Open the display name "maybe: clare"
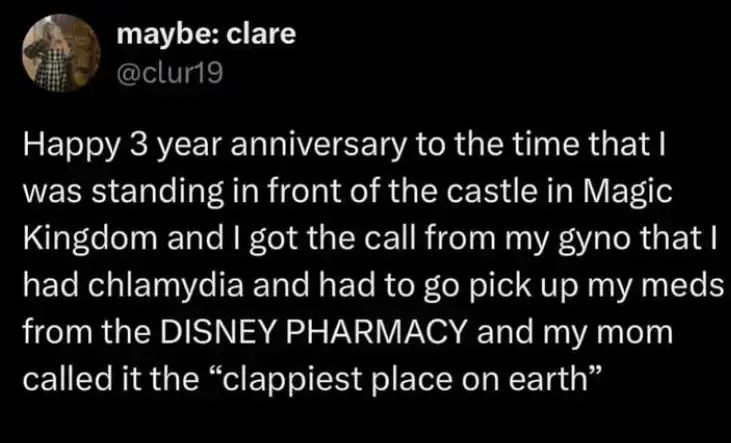The height and width of the screenshot is (443, 731). (x=207, y=35)
